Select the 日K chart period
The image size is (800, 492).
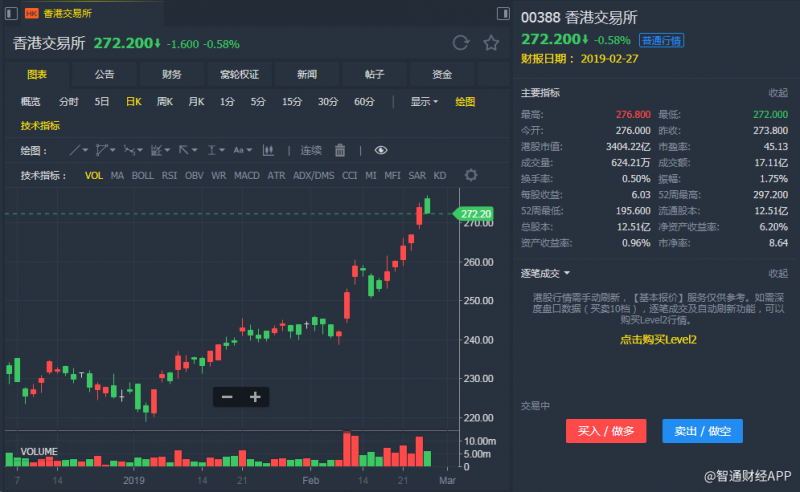point(134,102)
